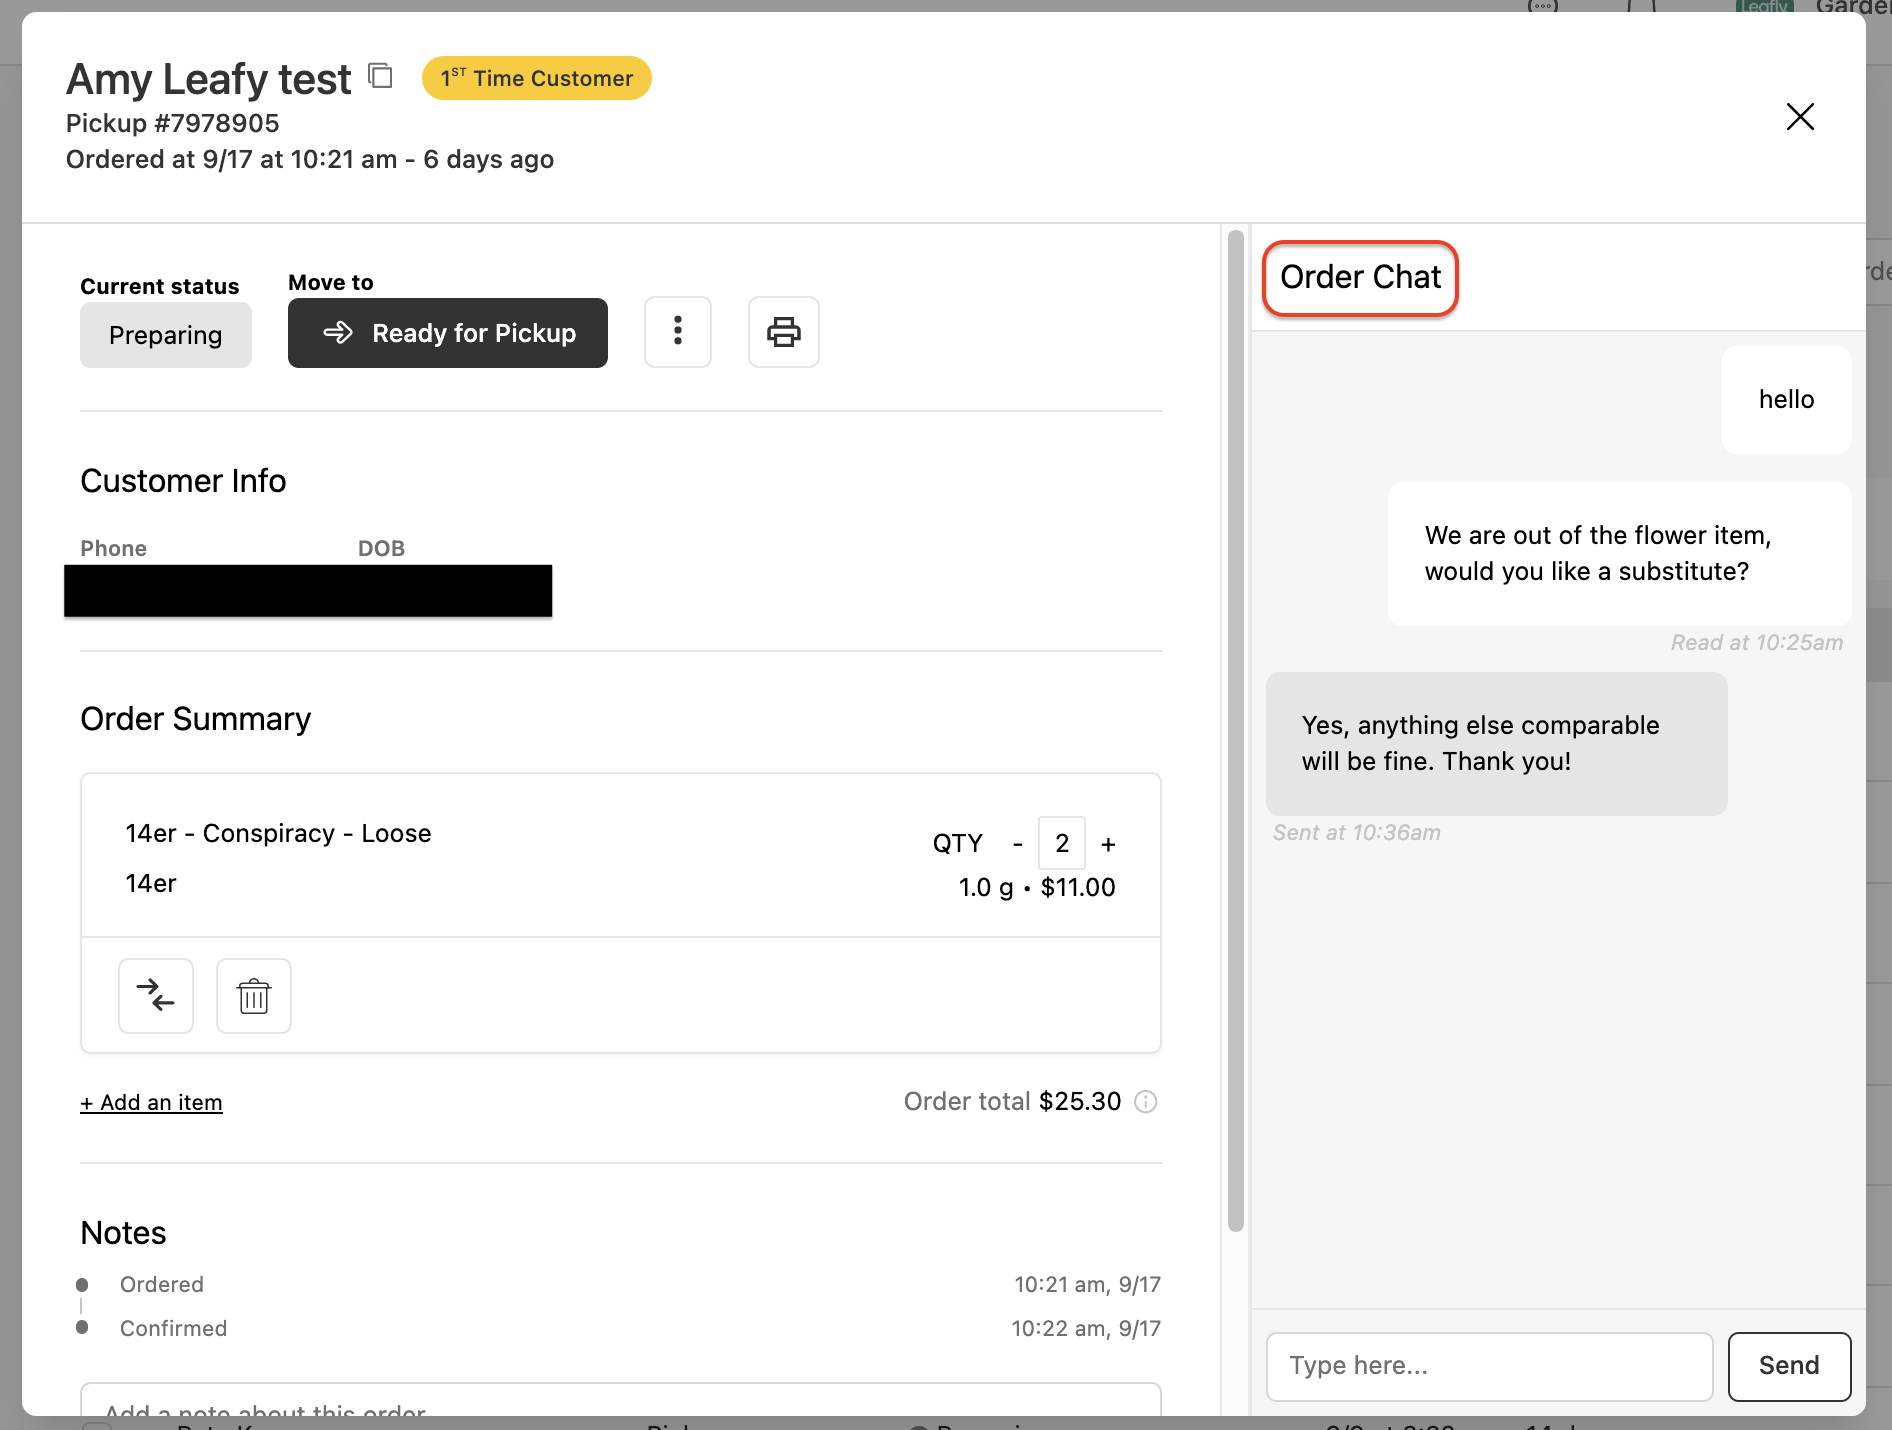Delete the 14er Conspiracy item with trash icon
This screenshot has height=1430, width=1892.
pos(254,995)
